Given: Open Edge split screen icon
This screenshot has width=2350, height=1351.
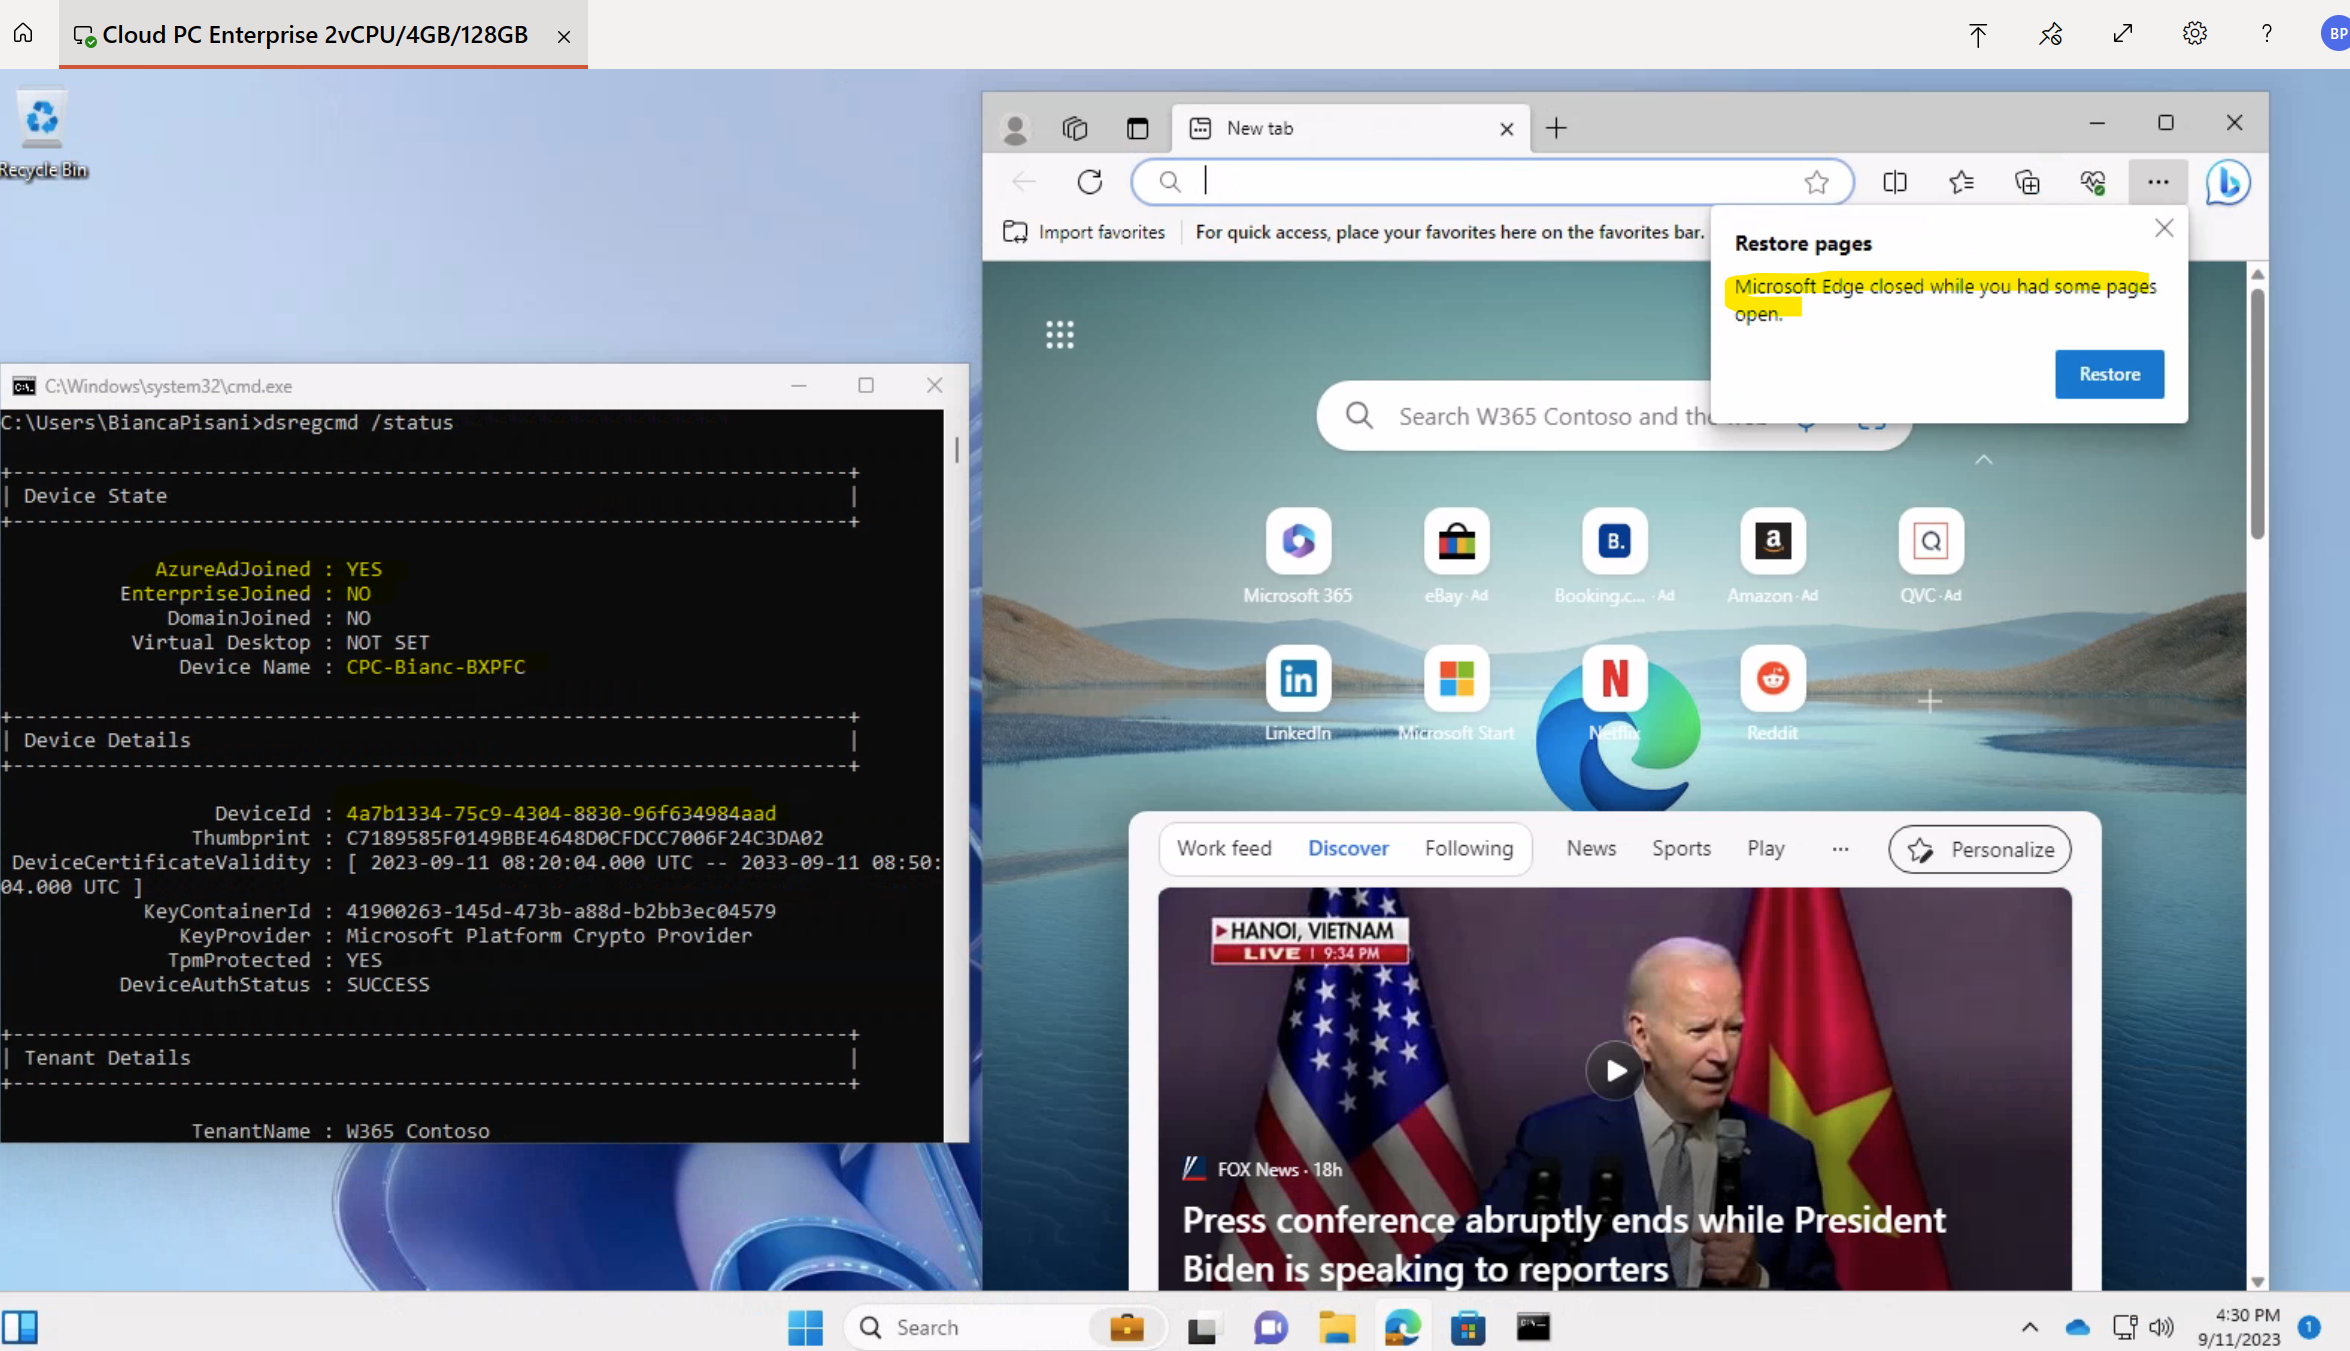Looking at the screenshot, I should (1895, 182).
